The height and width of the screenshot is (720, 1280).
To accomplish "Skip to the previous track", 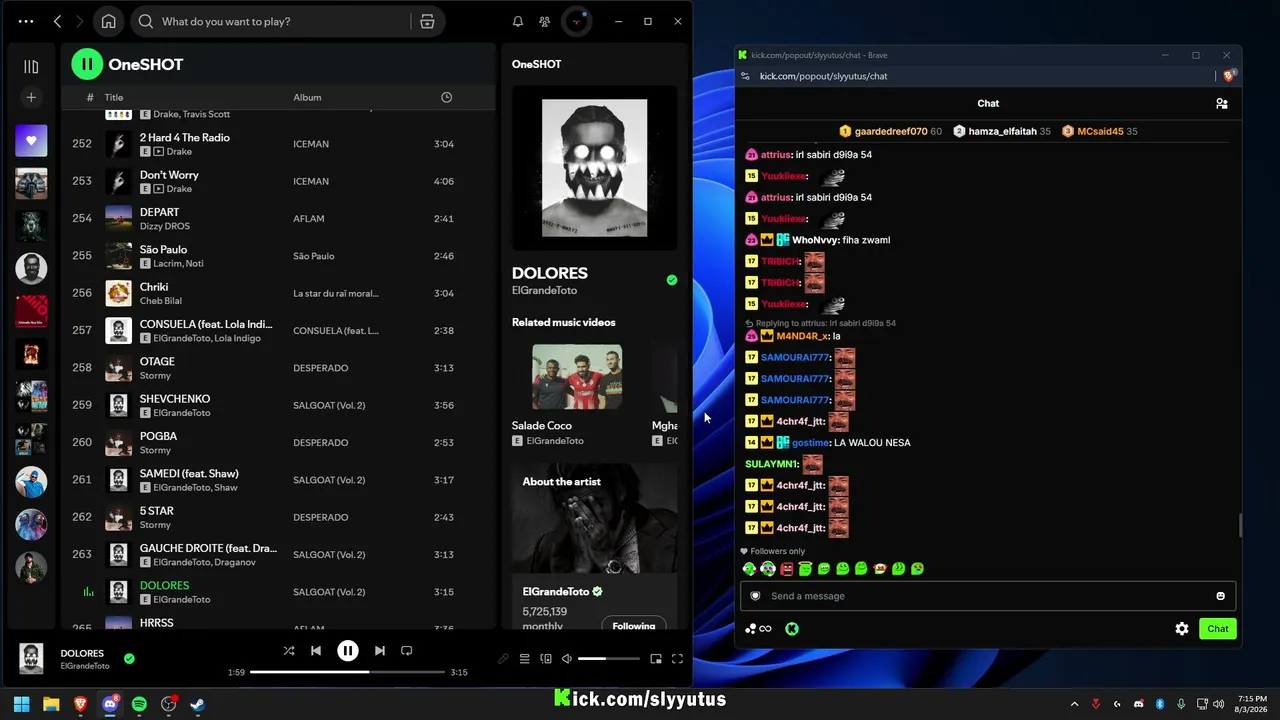I will pos(316,651).
